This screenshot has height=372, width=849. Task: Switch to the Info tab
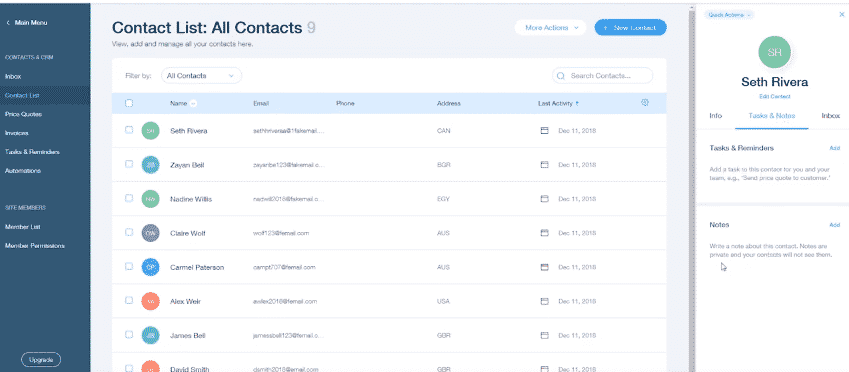(715, 116)
